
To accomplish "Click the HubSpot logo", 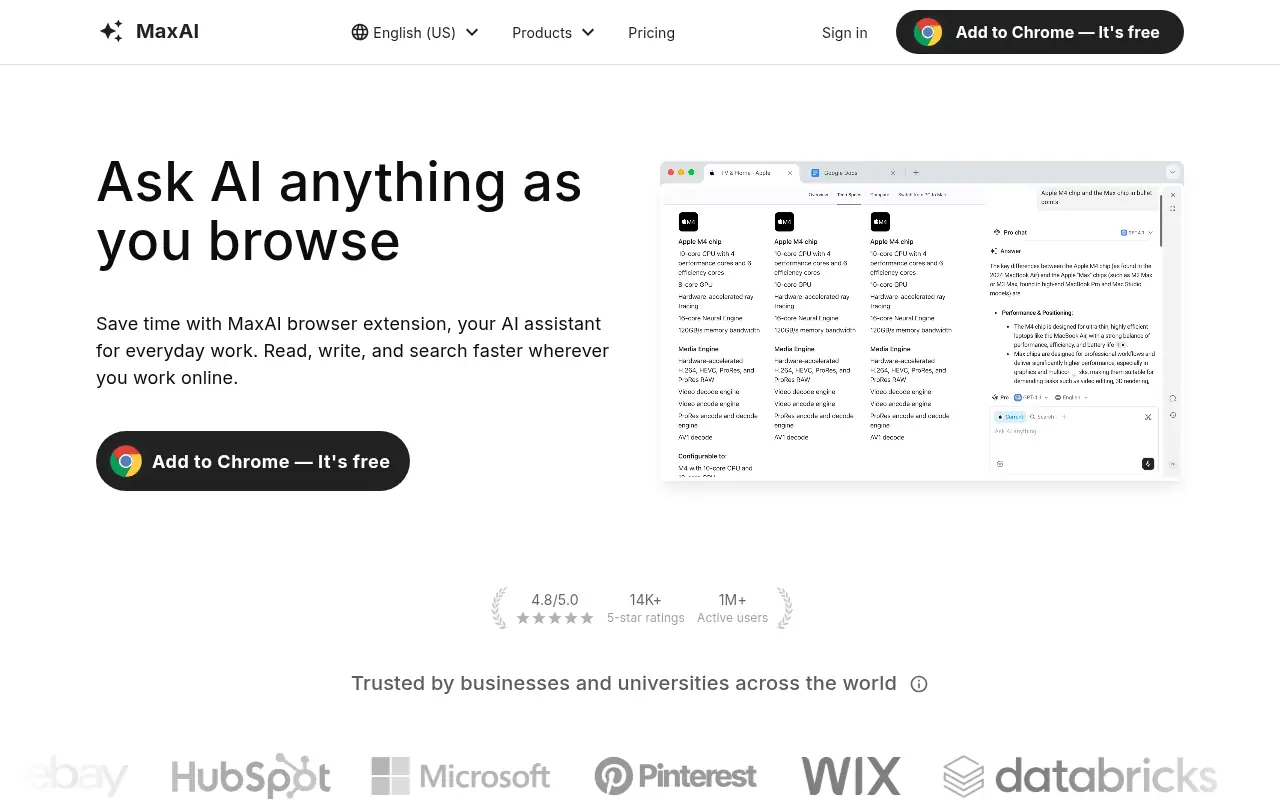I will (x=251, y=776).
